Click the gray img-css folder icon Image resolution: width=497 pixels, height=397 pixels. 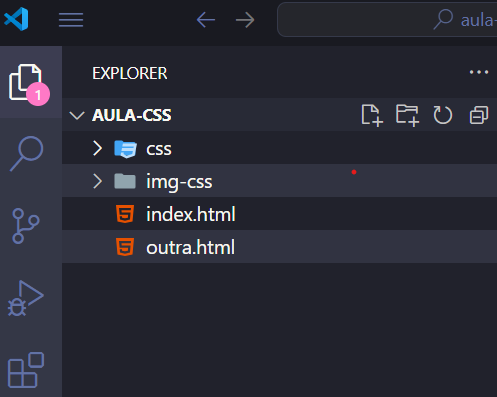click(125, 181)
